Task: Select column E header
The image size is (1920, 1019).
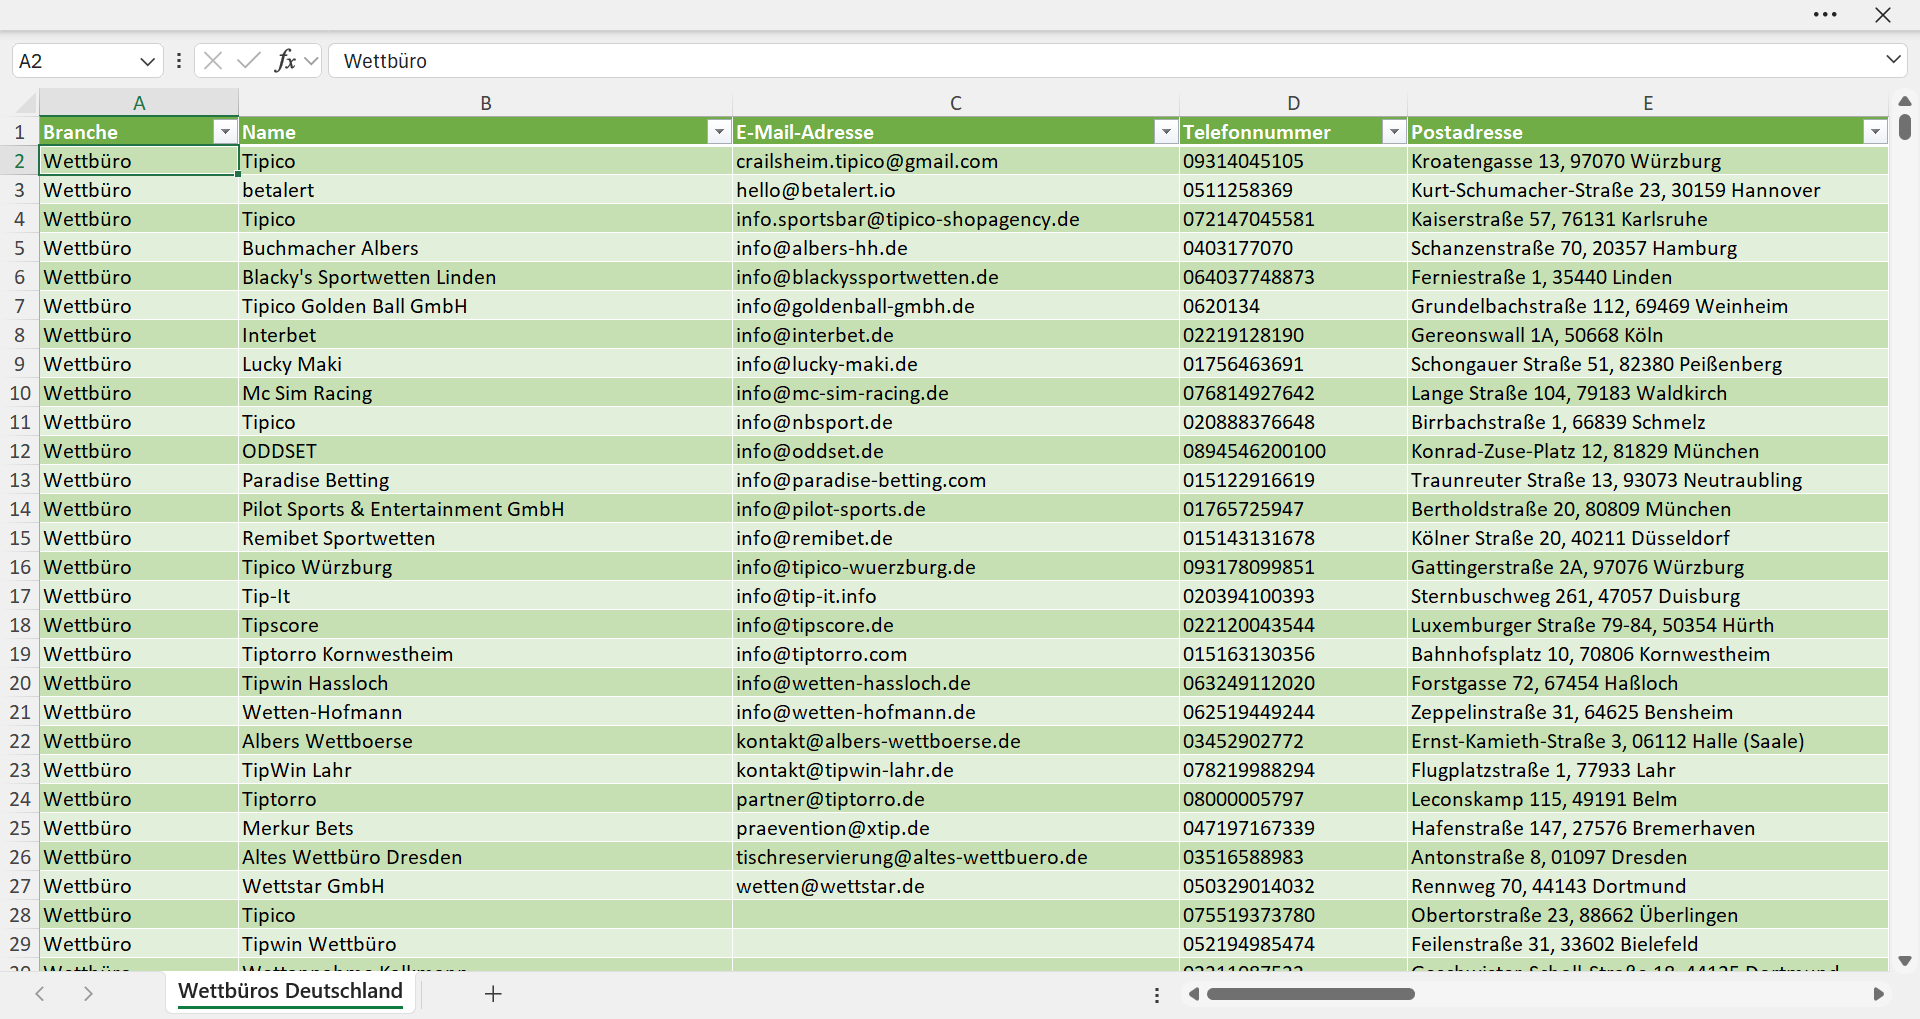Action: 1648,102
